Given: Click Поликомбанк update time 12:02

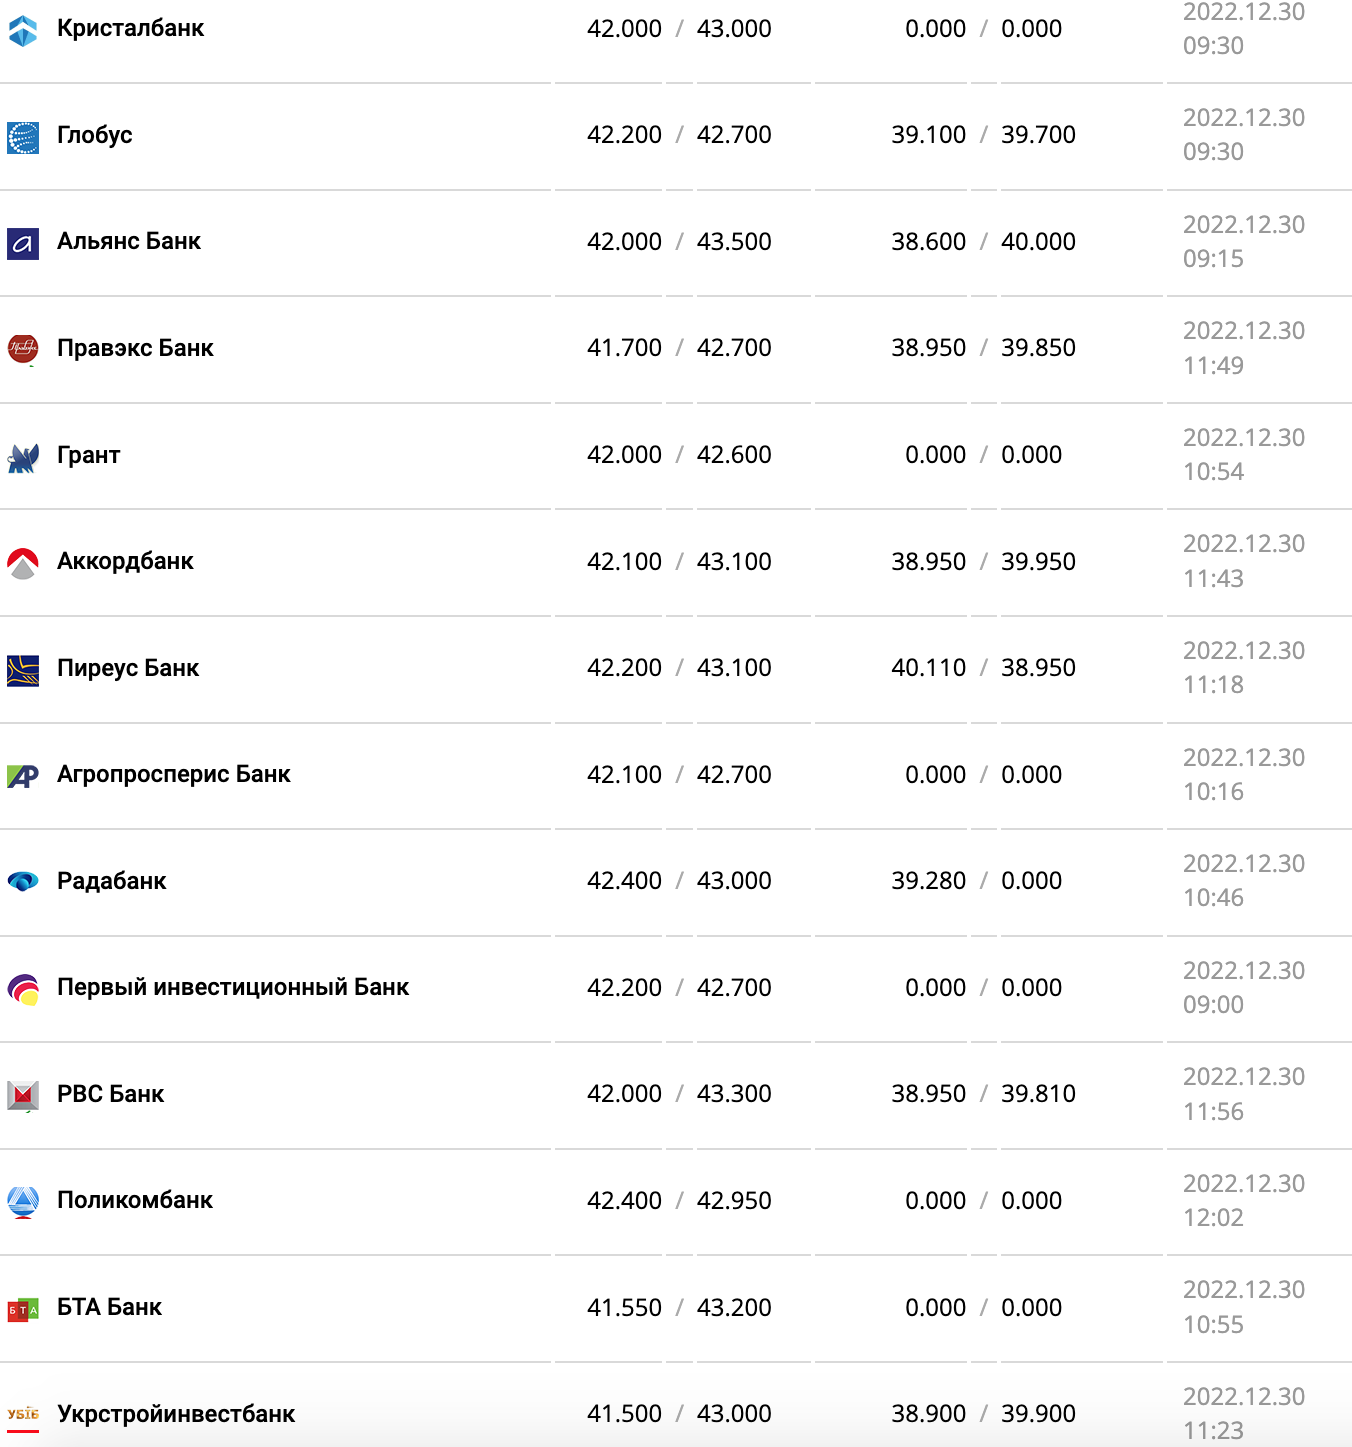Looking at the screenshot, I should point(1213,1218).
